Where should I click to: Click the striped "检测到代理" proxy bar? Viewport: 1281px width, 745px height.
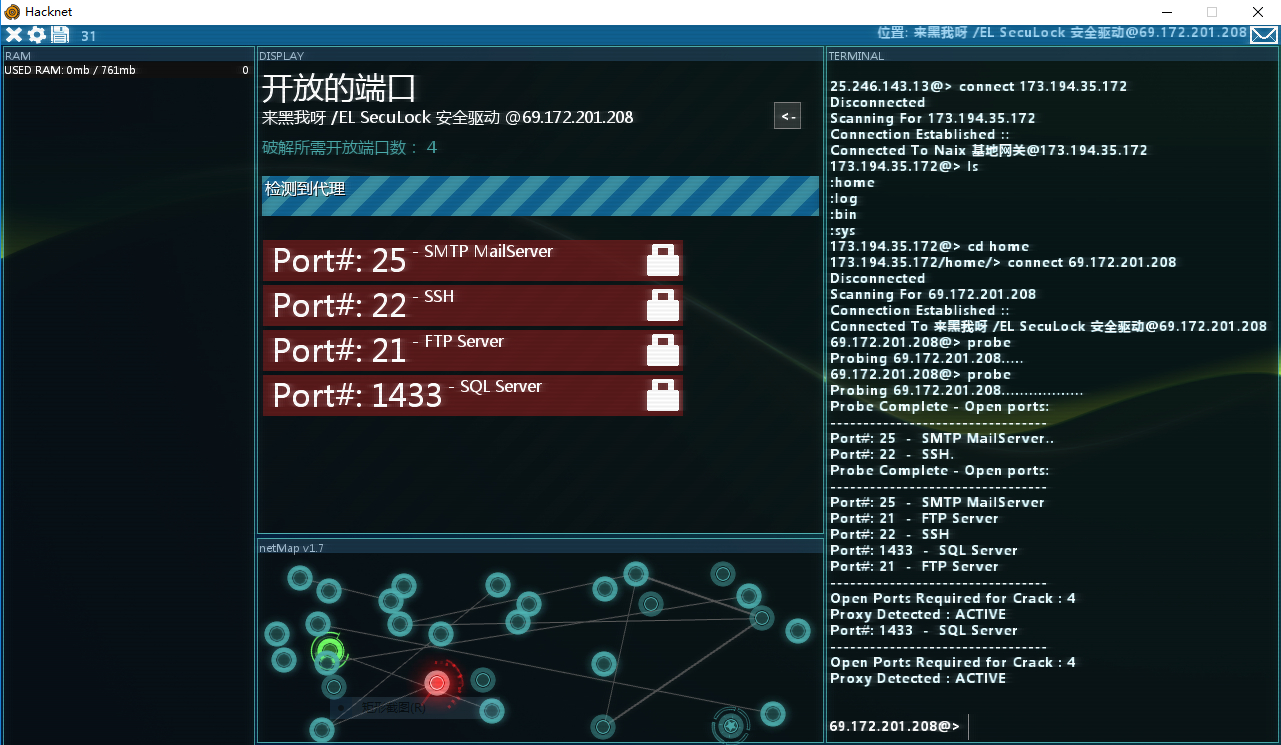tap(540, 196)
